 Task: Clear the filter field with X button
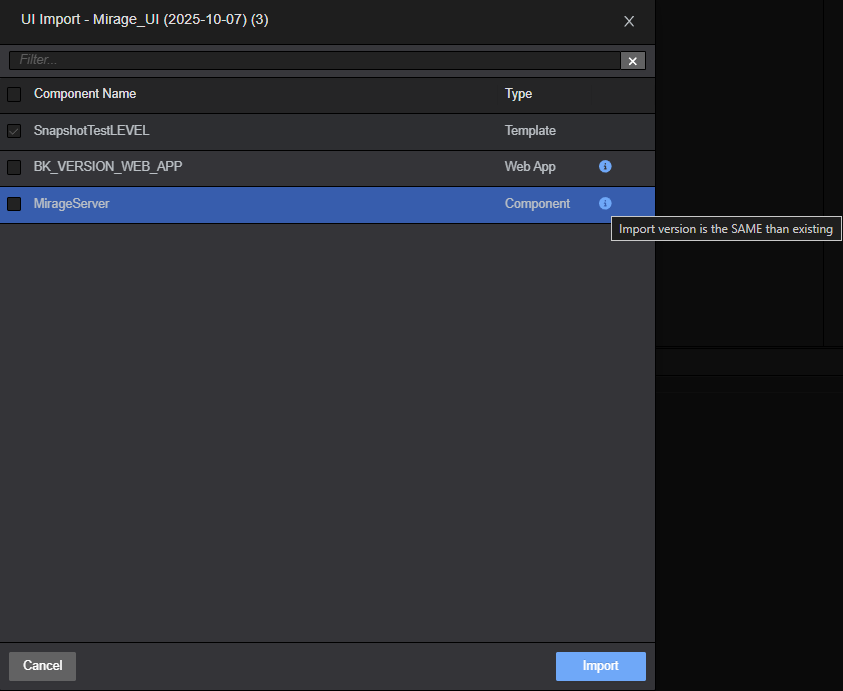pos(633,61)
